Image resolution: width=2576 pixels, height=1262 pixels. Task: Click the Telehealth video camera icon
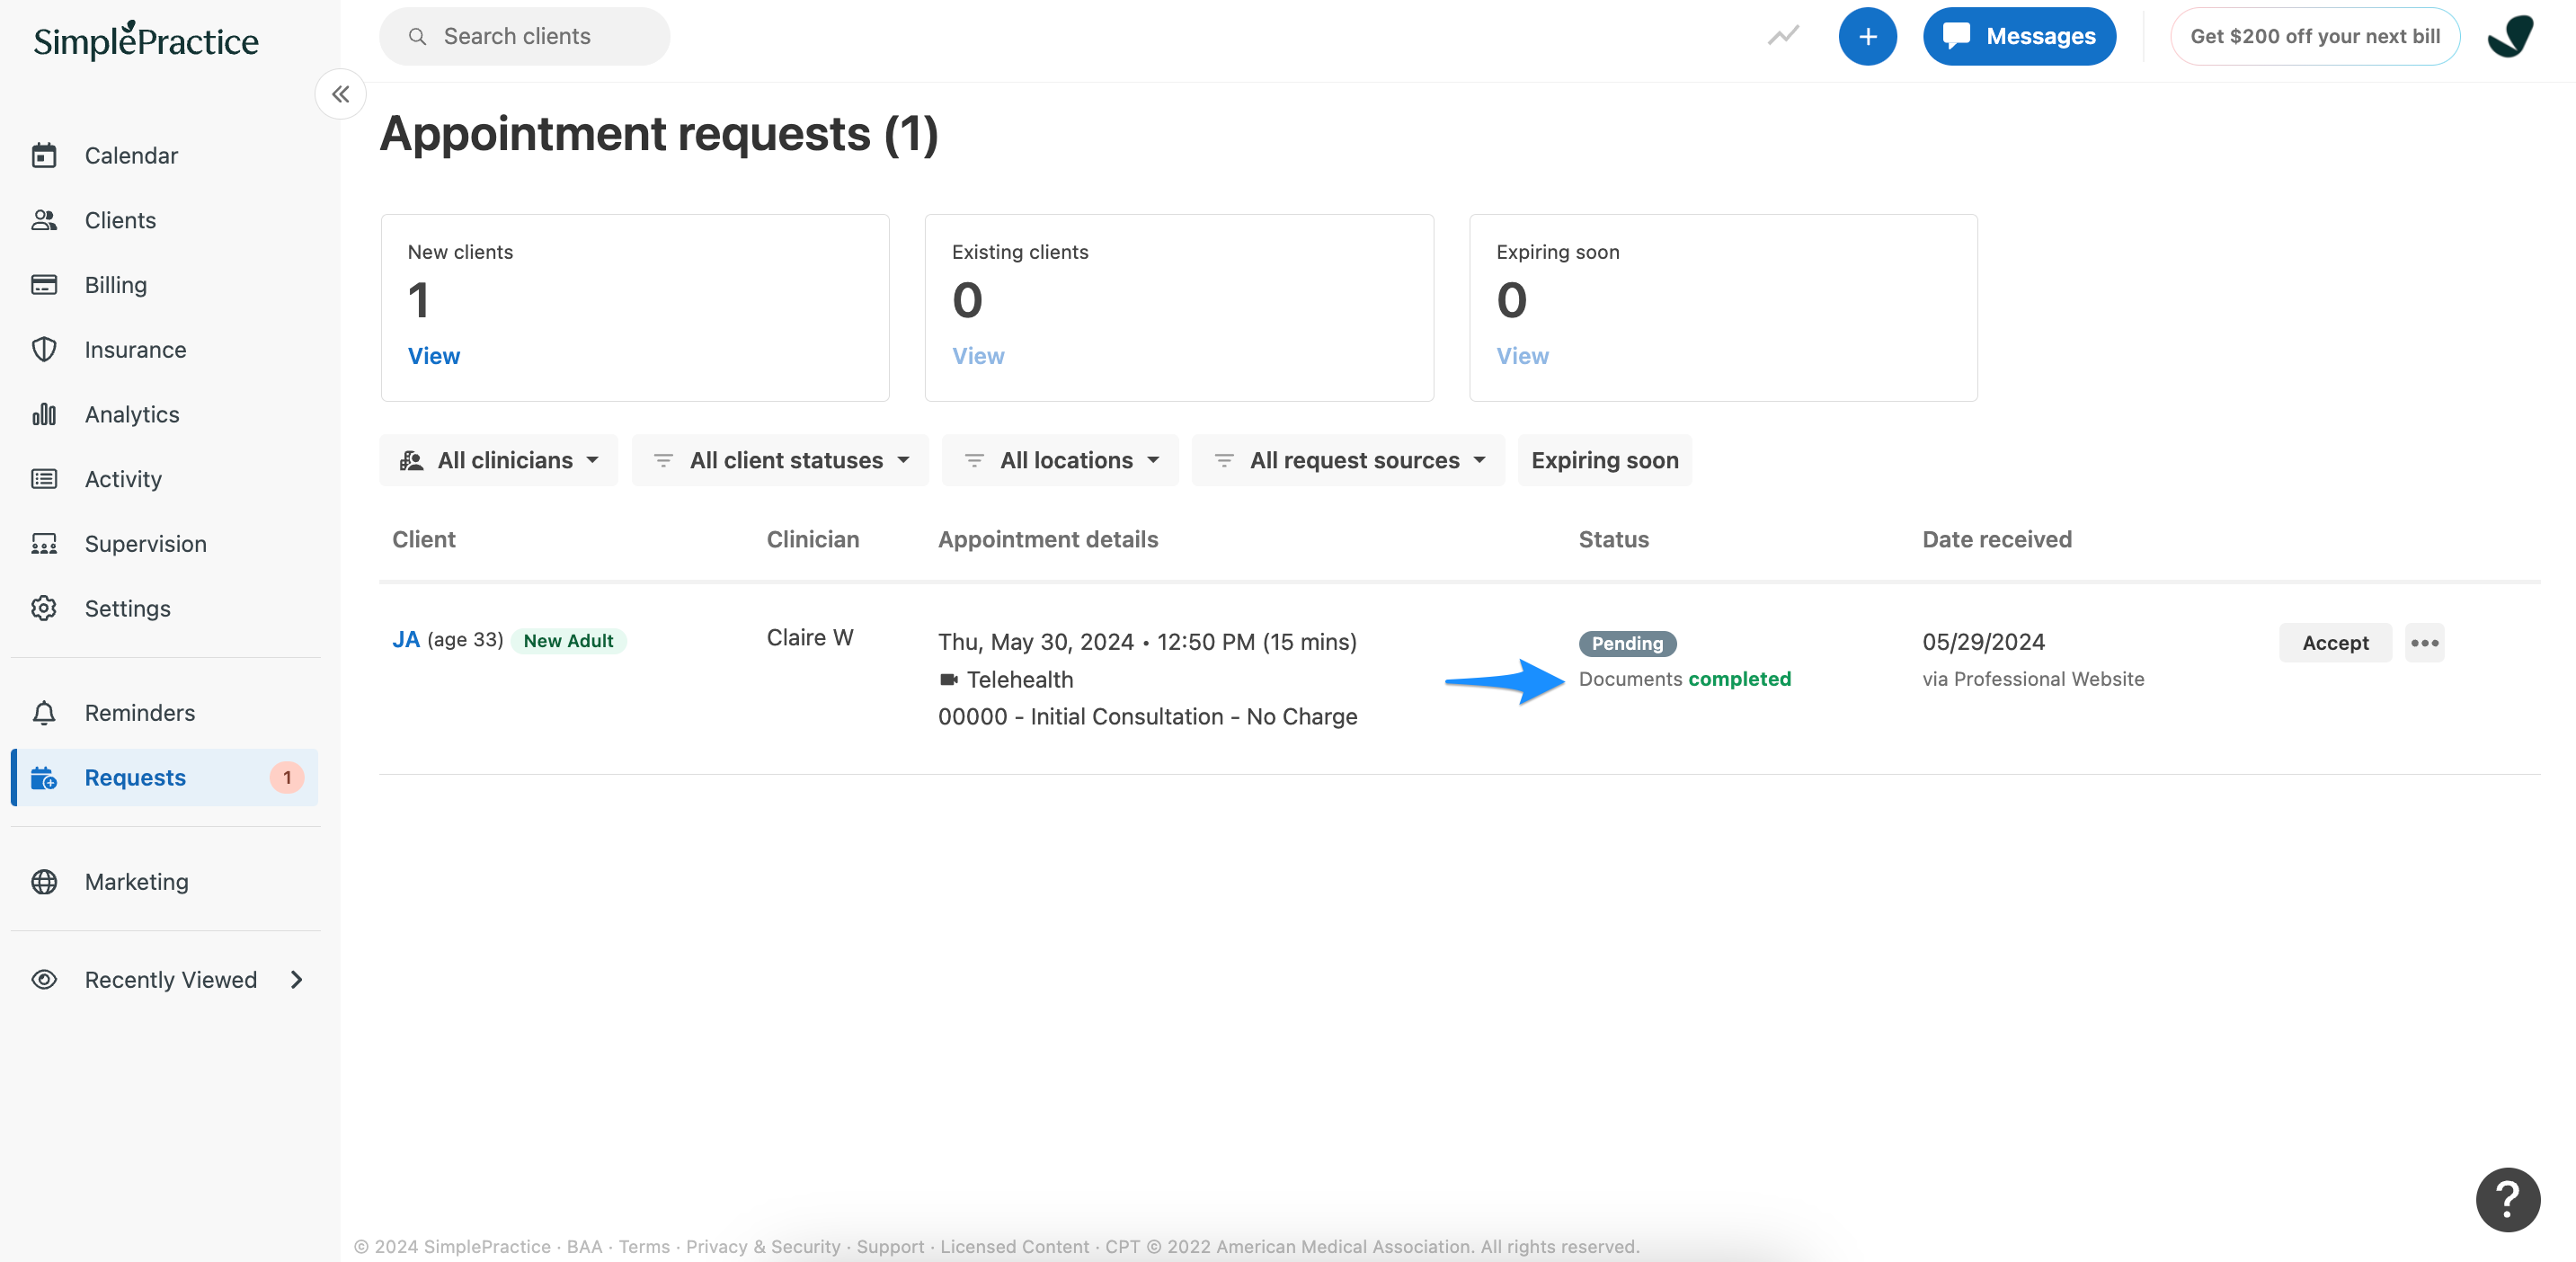948,680
